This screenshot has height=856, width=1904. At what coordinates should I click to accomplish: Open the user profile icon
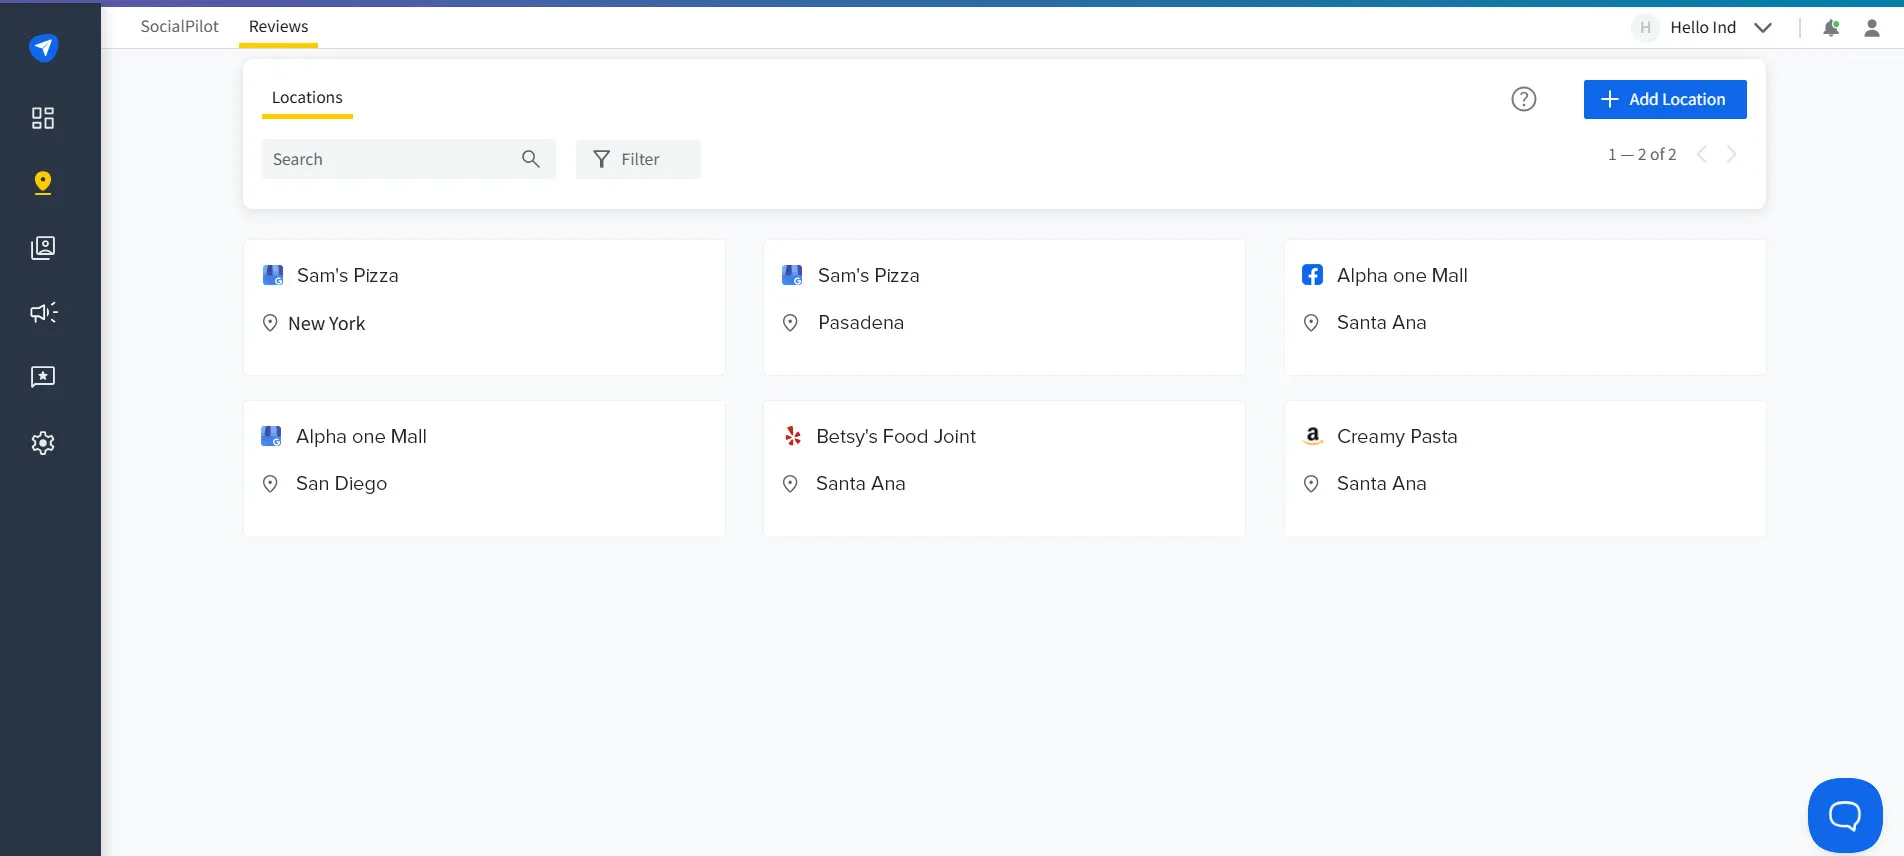1872,28
